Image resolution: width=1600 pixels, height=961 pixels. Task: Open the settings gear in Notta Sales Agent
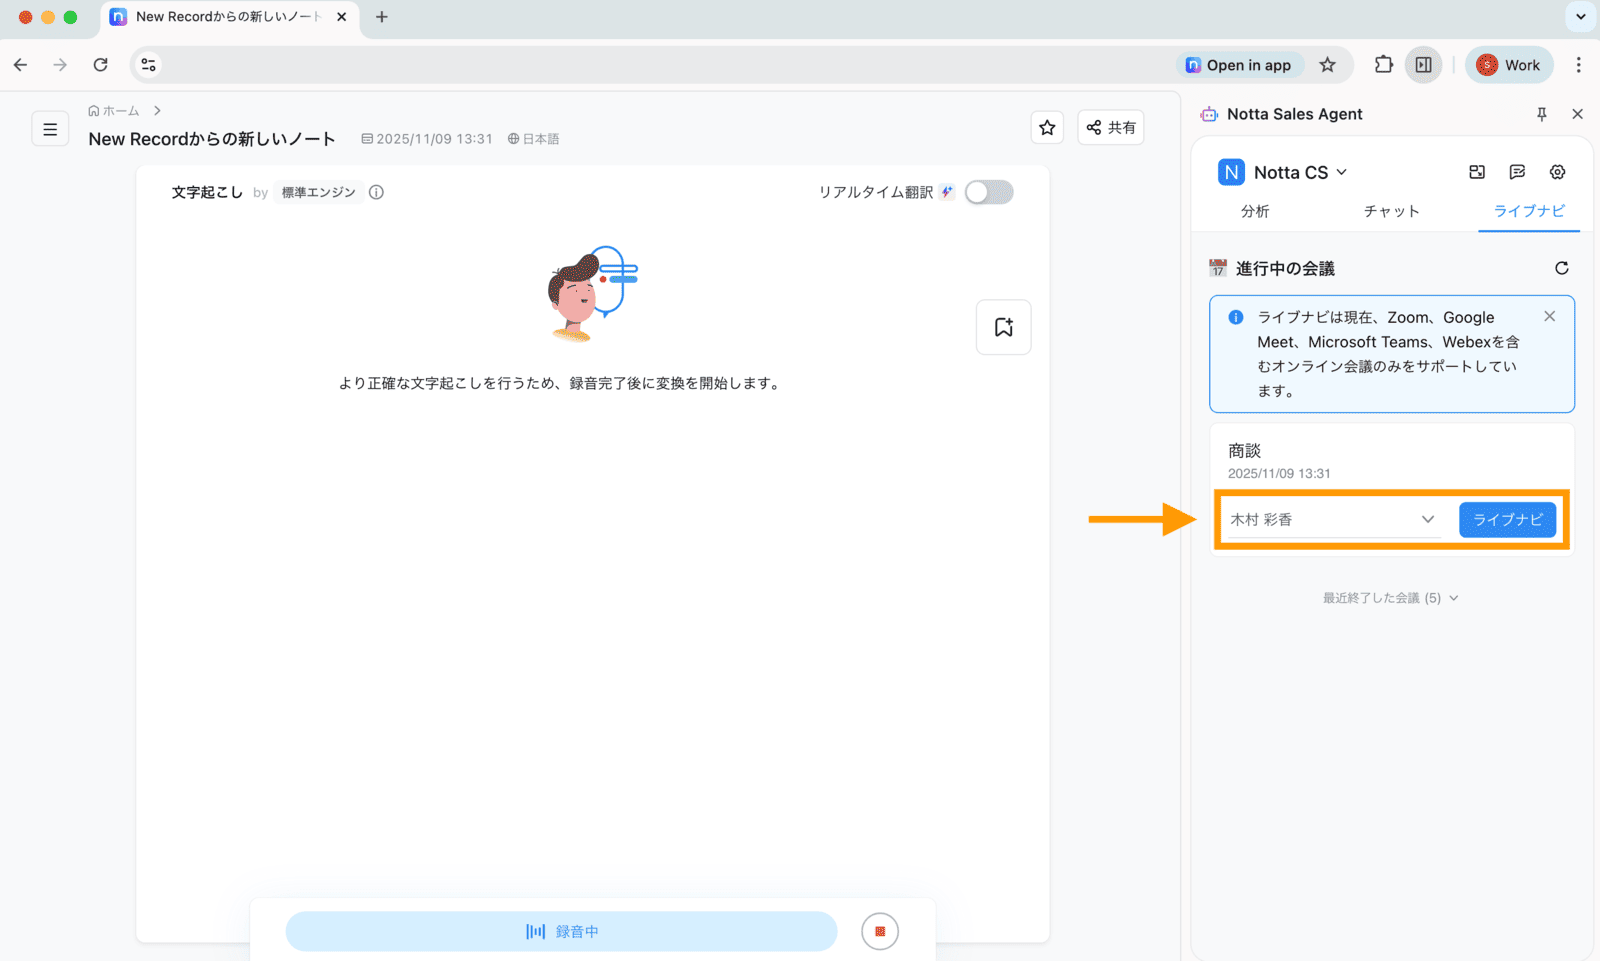[x=1557, y=172]
